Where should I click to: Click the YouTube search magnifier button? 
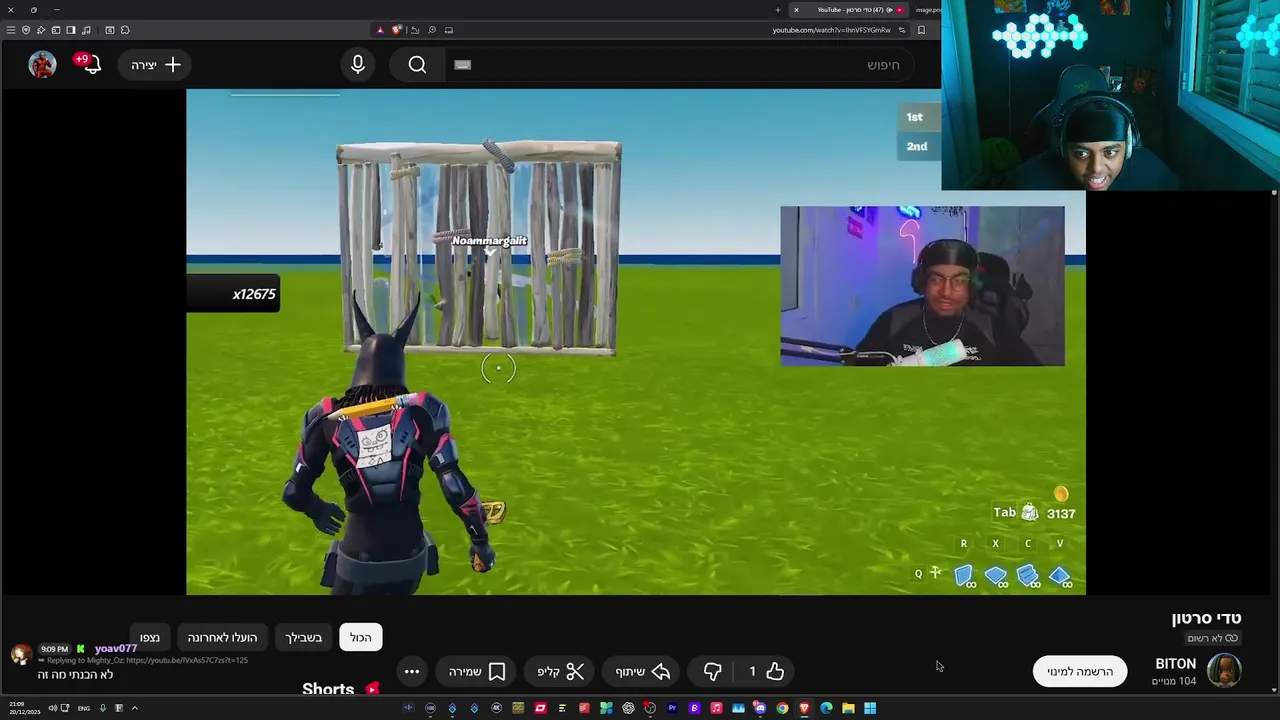(417, 65)
